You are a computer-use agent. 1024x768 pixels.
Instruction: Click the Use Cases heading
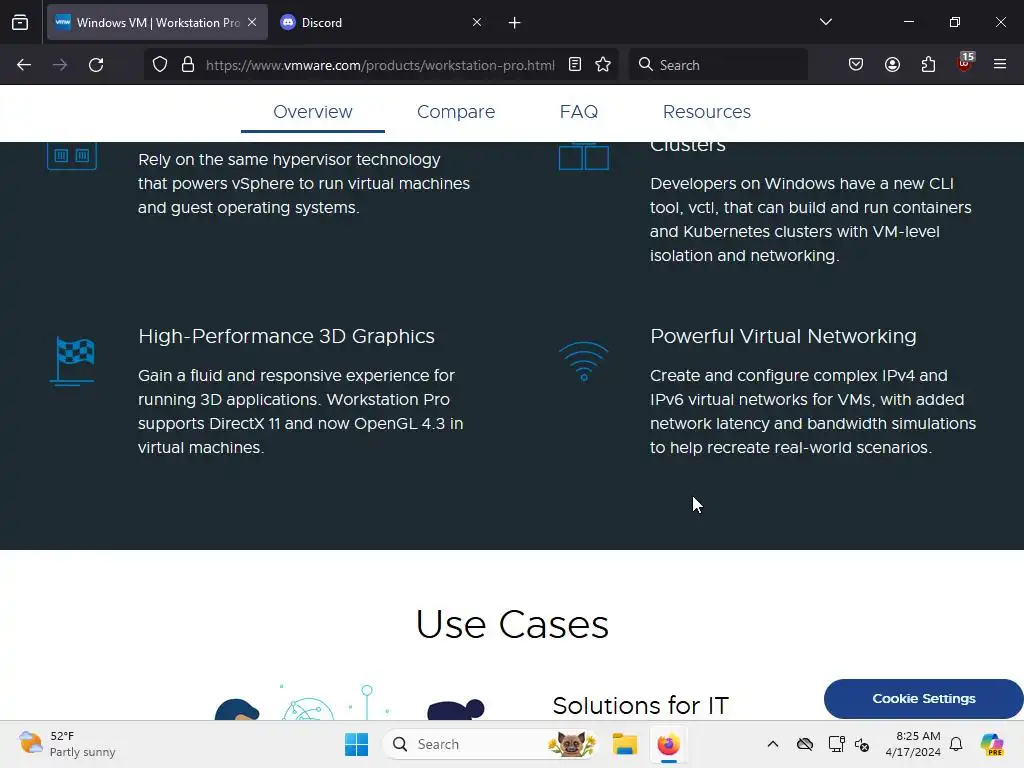point(512,624)
